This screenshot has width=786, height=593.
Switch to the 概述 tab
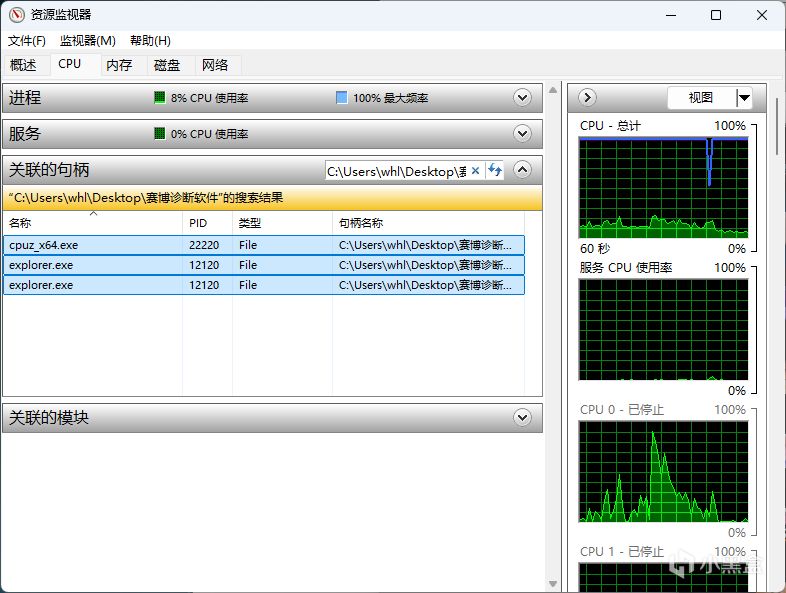coord(24,65)
